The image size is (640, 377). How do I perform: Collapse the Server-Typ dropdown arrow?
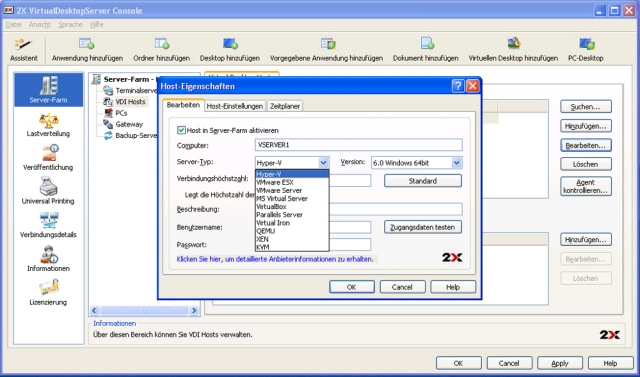pos(323,163)
